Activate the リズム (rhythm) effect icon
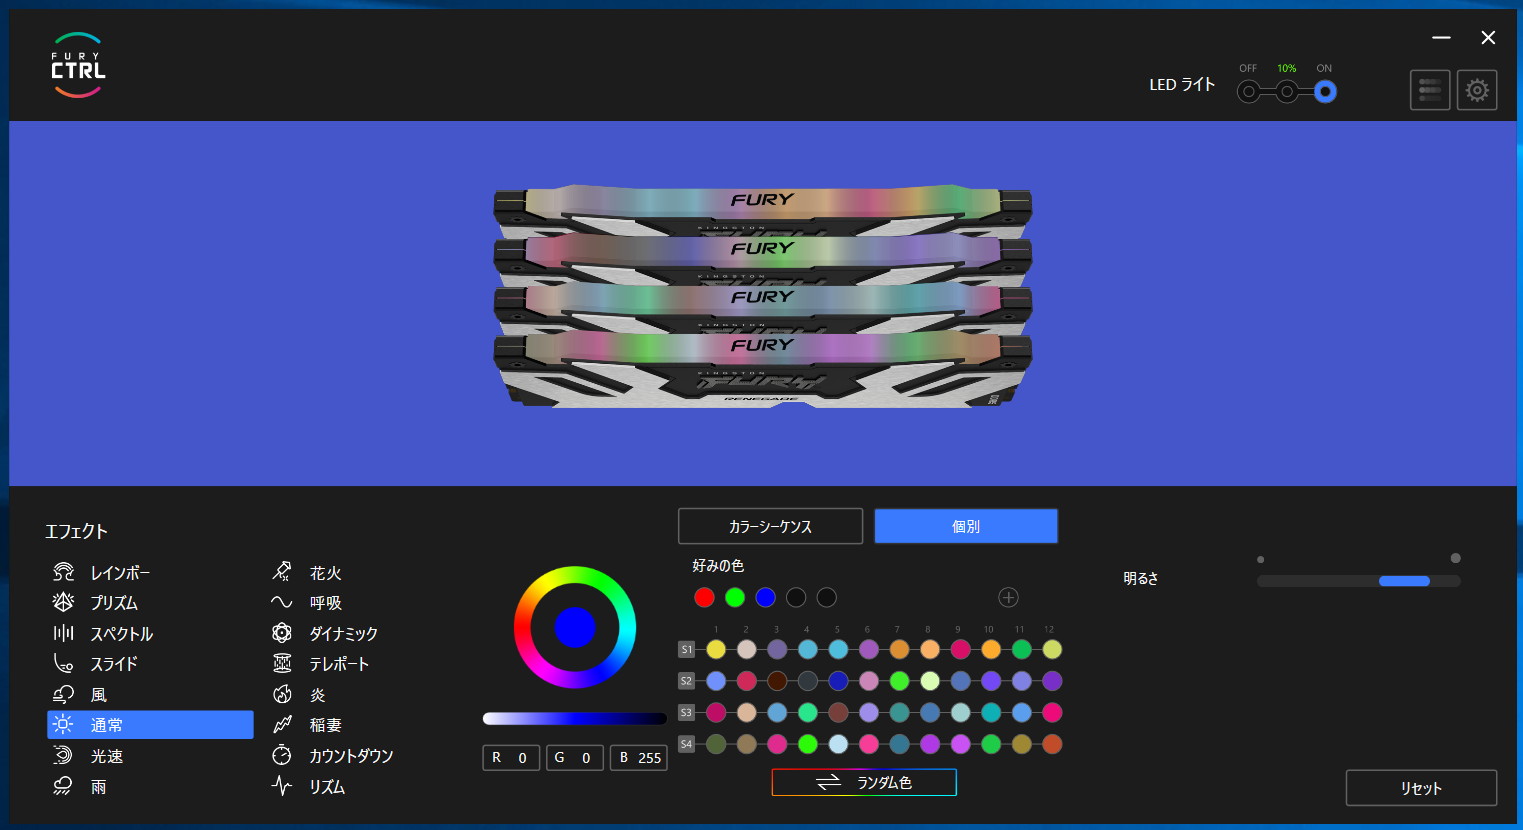This screenshot has width=1523, height=830. pos(282,786)
